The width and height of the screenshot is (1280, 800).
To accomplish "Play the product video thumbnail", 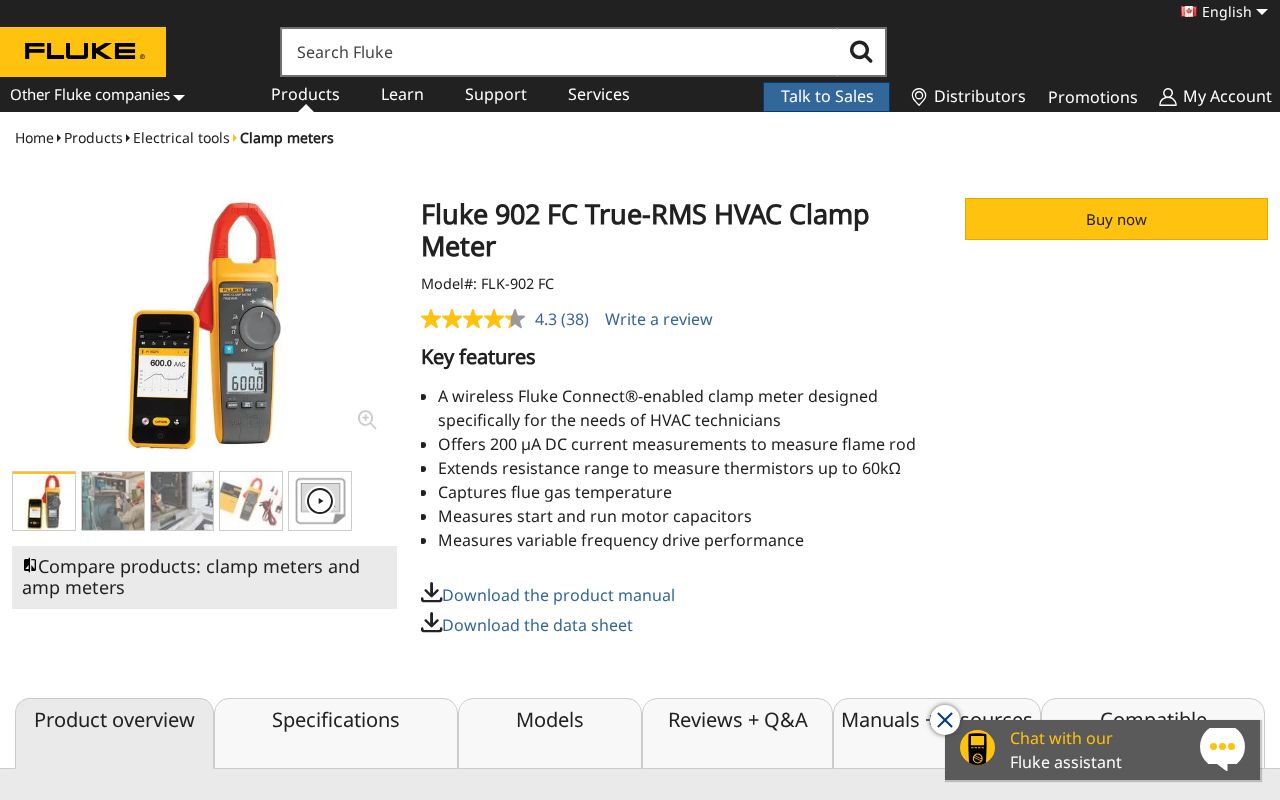I will pos(320,501).
